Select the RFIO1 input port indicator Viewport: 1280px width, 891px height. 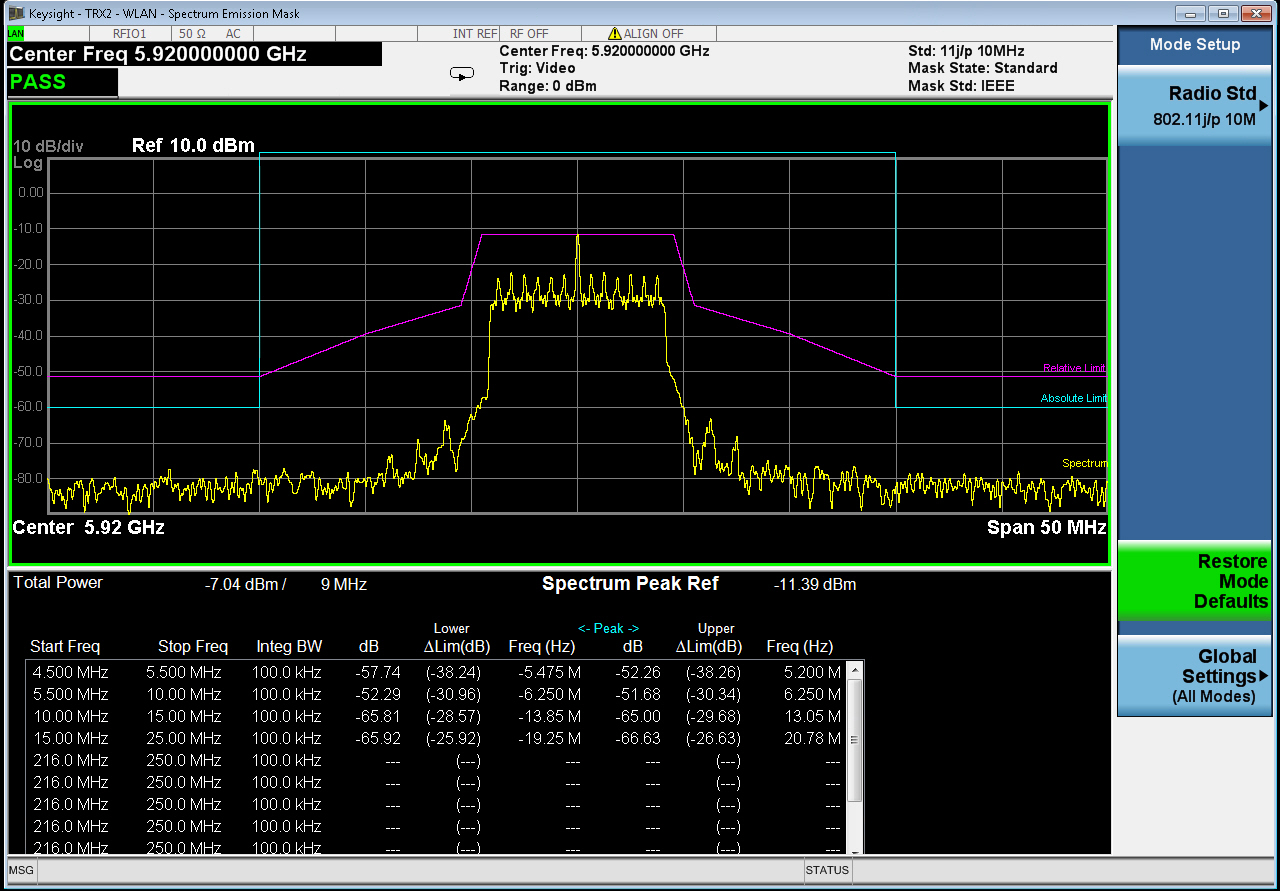pos(129,33)
